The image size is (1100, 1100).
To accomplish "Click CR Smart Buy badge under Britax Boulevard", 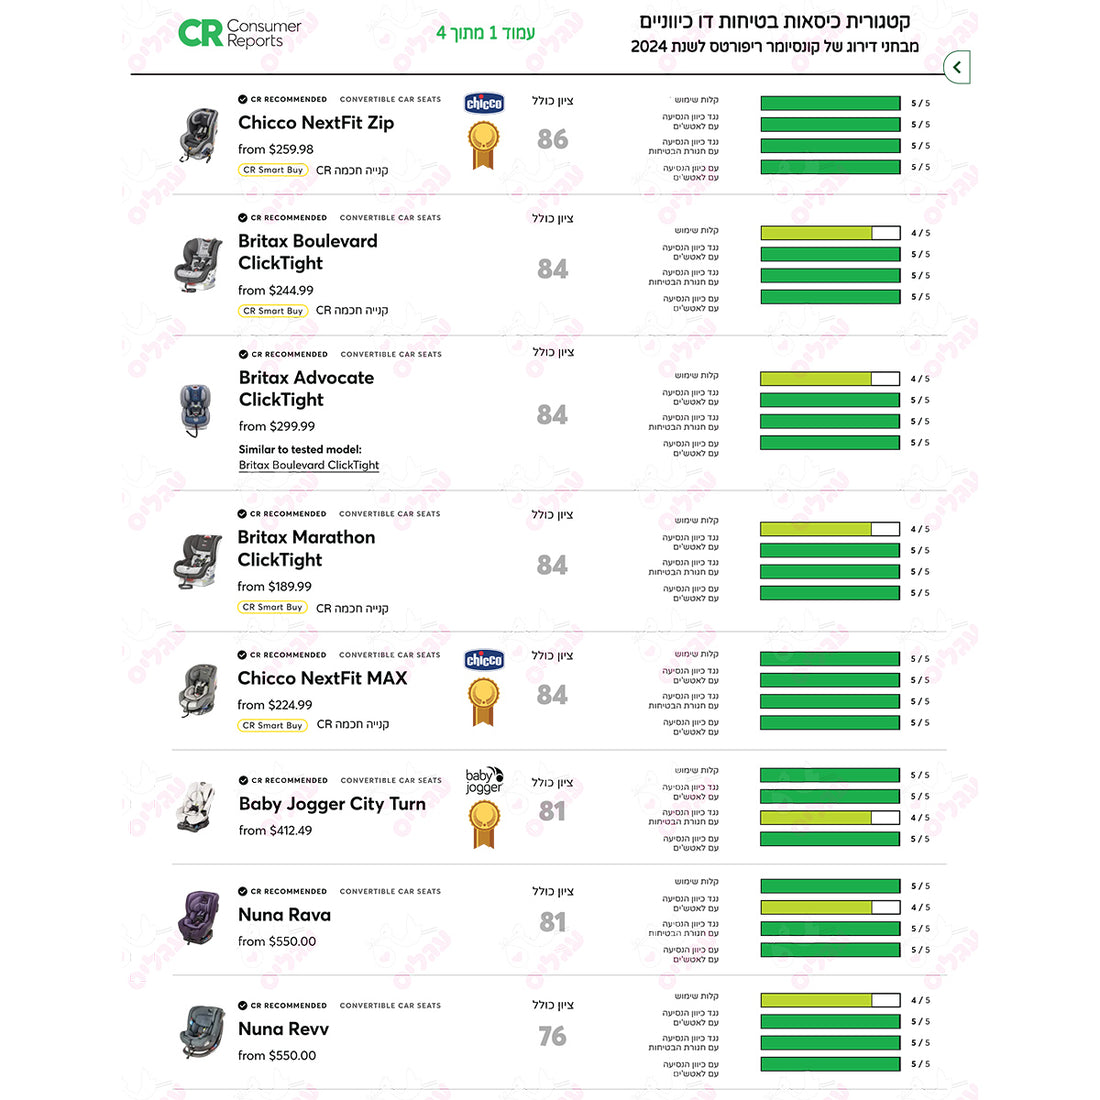I will pos(273,311).
